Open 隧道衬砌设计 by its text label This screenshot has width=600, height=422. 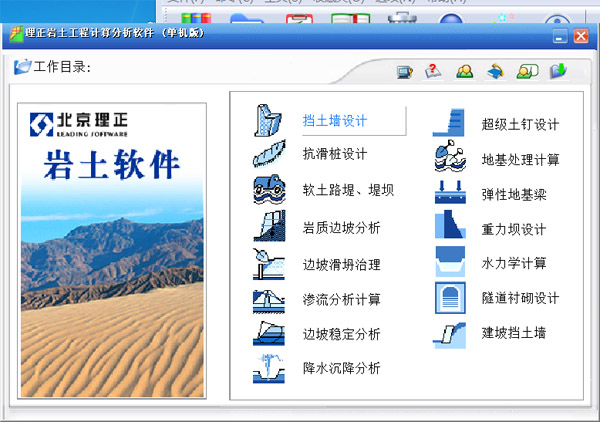click(520, 298)
